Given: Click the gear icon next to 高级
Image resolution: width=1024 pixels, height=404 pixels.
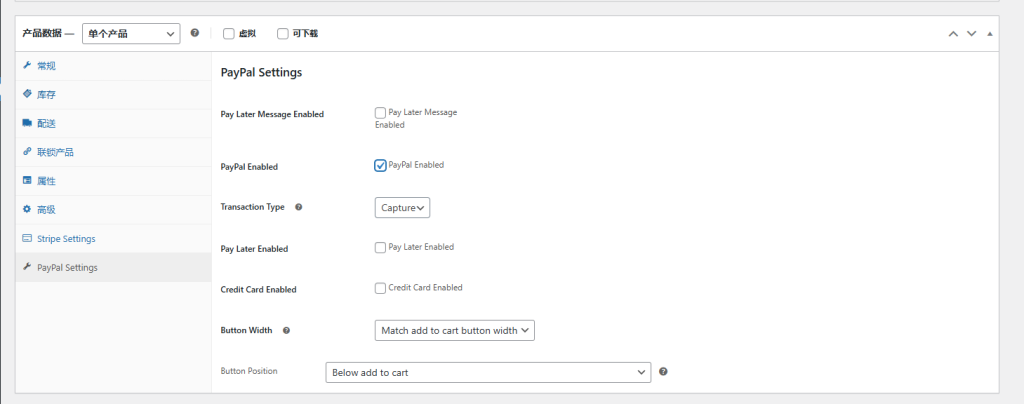Looking at the screenshot, I should 27,209.
